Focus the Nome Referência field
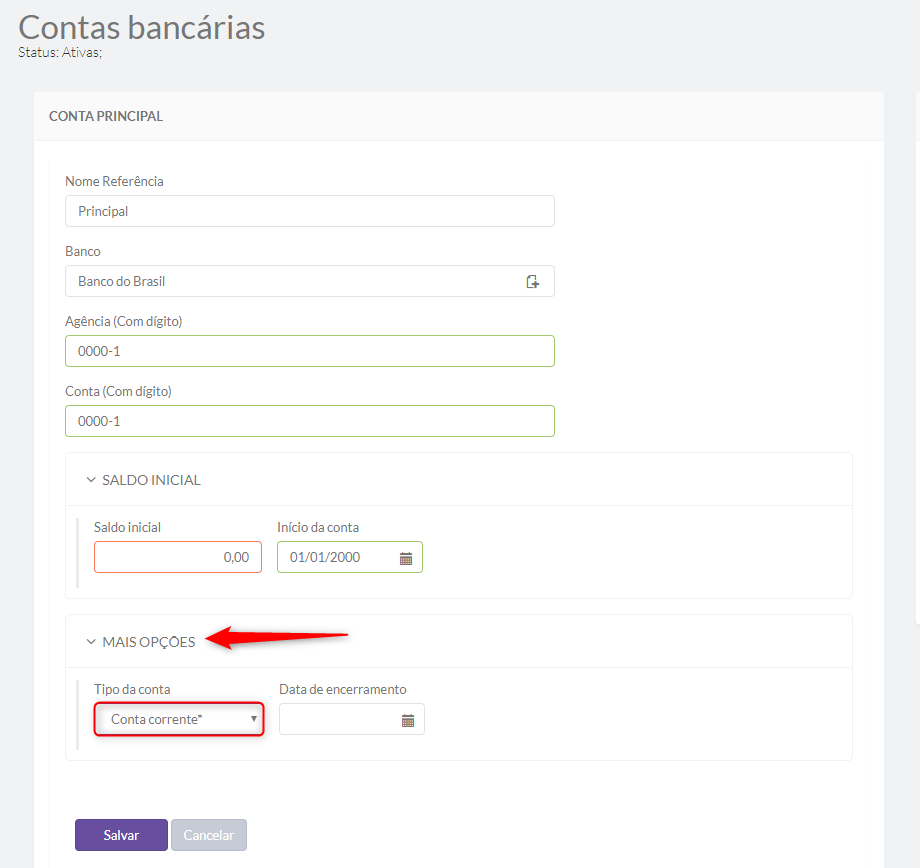This screenshot has height=868, width=920. [310, 211]
